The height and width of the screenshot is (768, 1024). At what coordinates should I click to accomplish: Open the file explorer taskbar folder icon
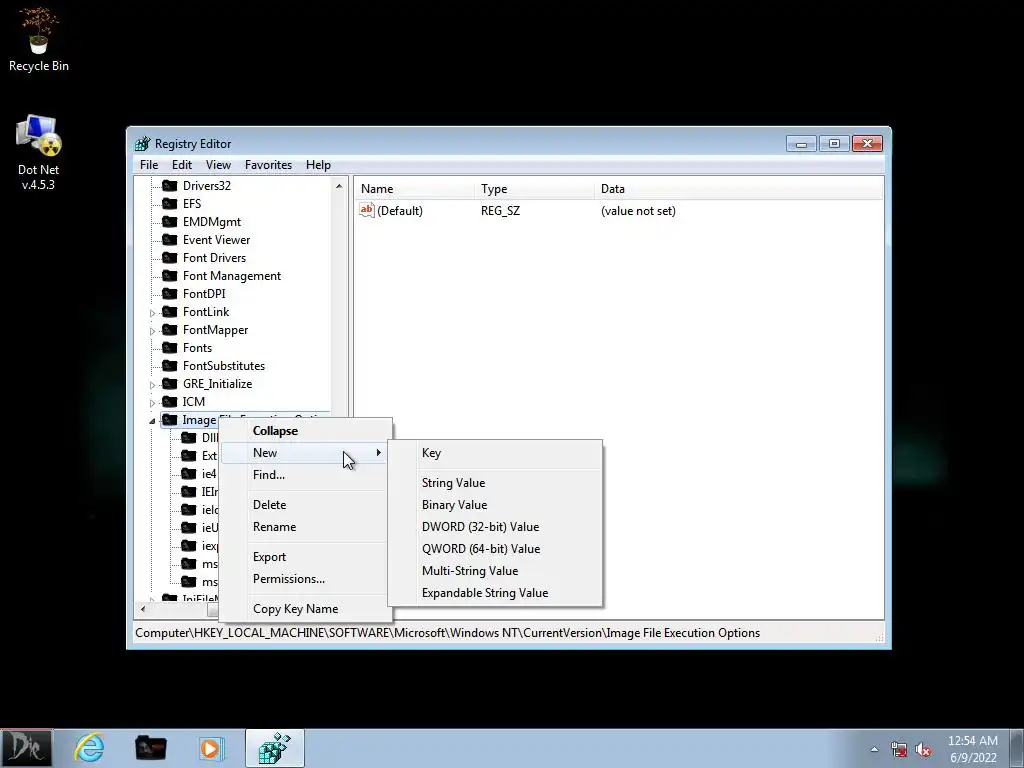[x=150, y=748]
